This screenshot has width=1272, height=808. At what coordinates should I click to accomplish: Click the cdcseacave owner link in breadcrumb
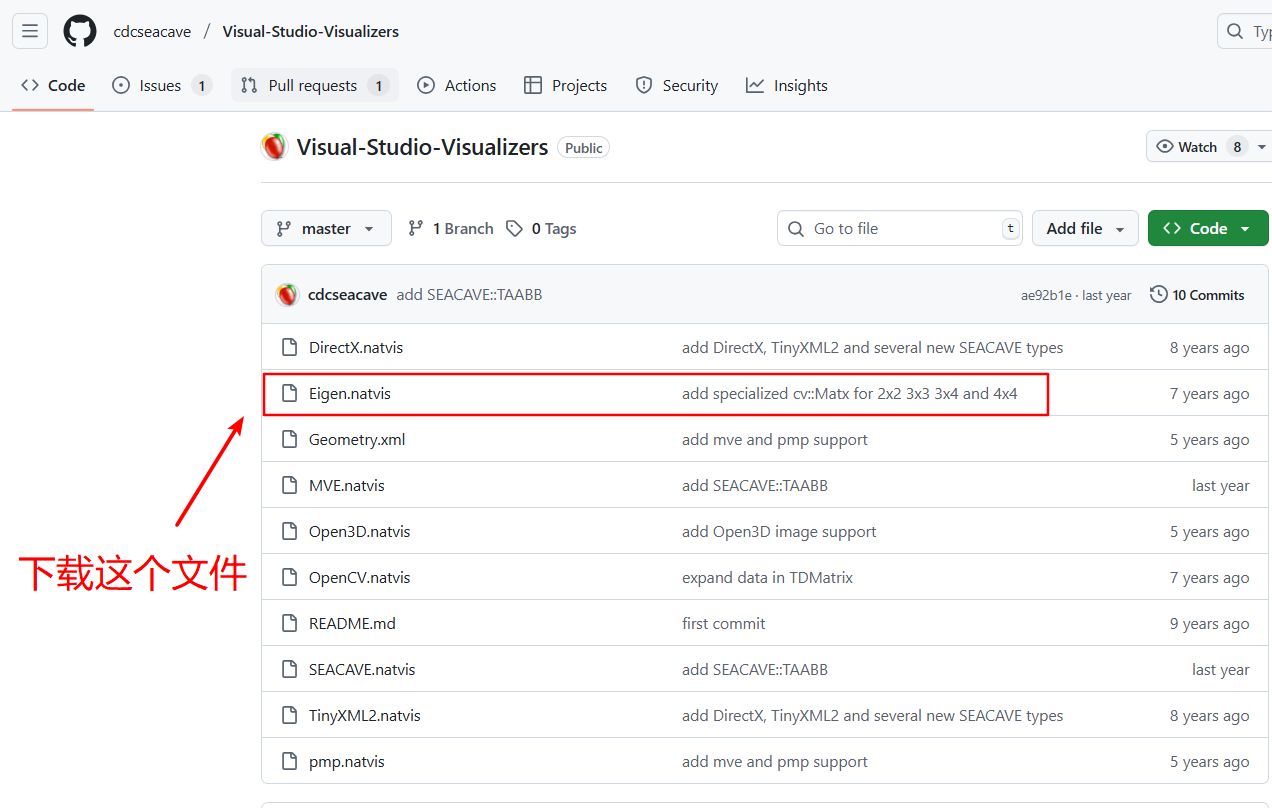click(152, 32)
